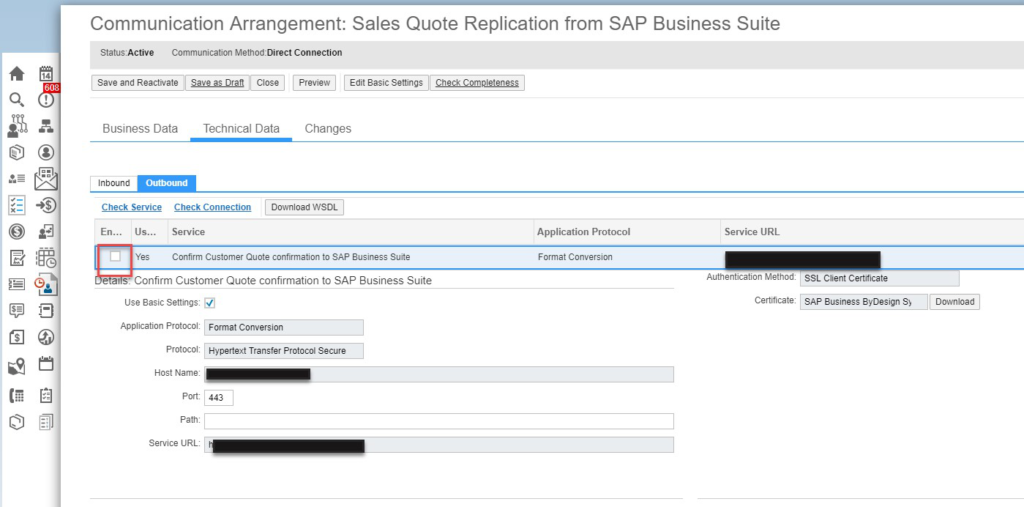Open the arrow into dollar coin icon
The height and width of the screenshot is (507, 1024).
[46, 205]
